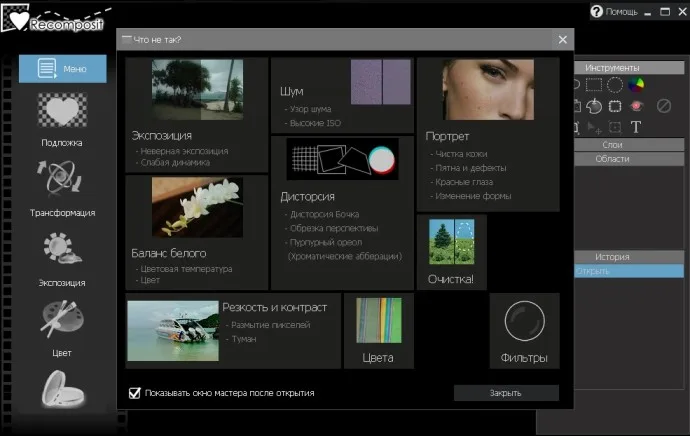Screen dimensions: 690x436
Task: Select 'Высокие ISO' option
Action: (313, 123)
